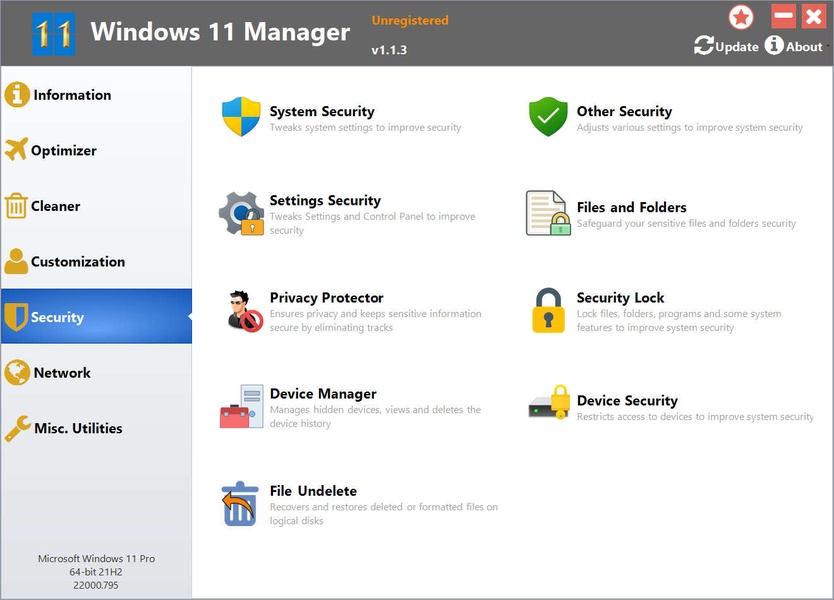Viewport: 834px width, 600px height.
Task: Open the About dialog
Action: tap(794, 46)
